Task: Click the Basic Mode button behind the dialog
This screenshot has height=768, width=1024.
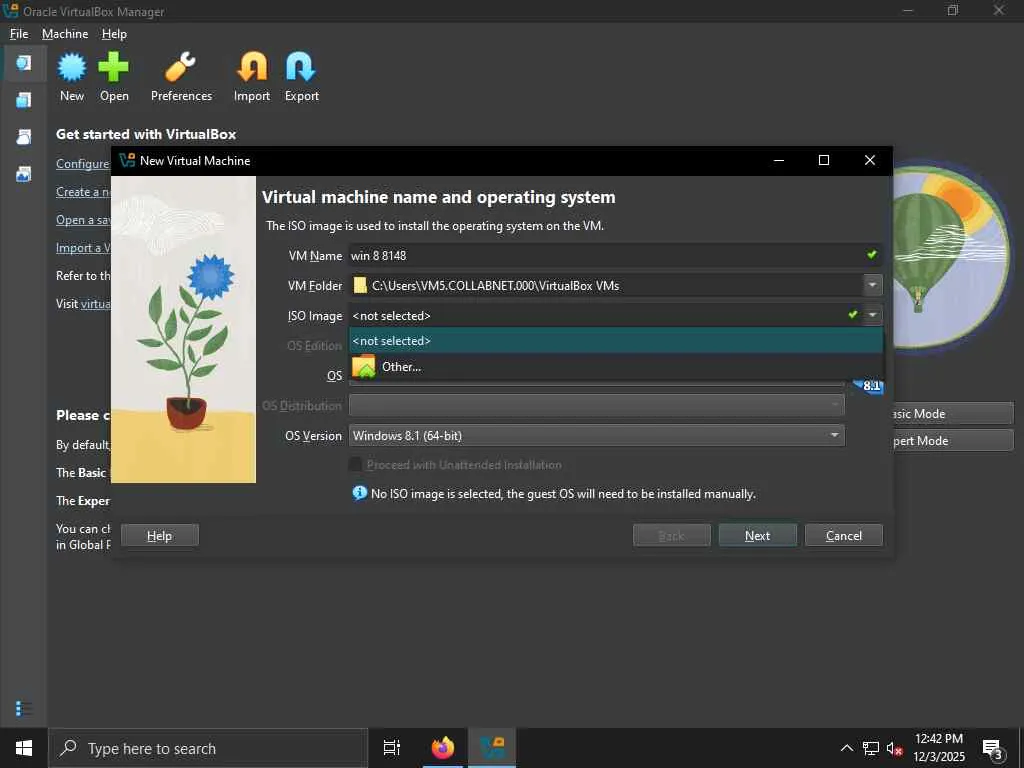Action: (953, 413)
